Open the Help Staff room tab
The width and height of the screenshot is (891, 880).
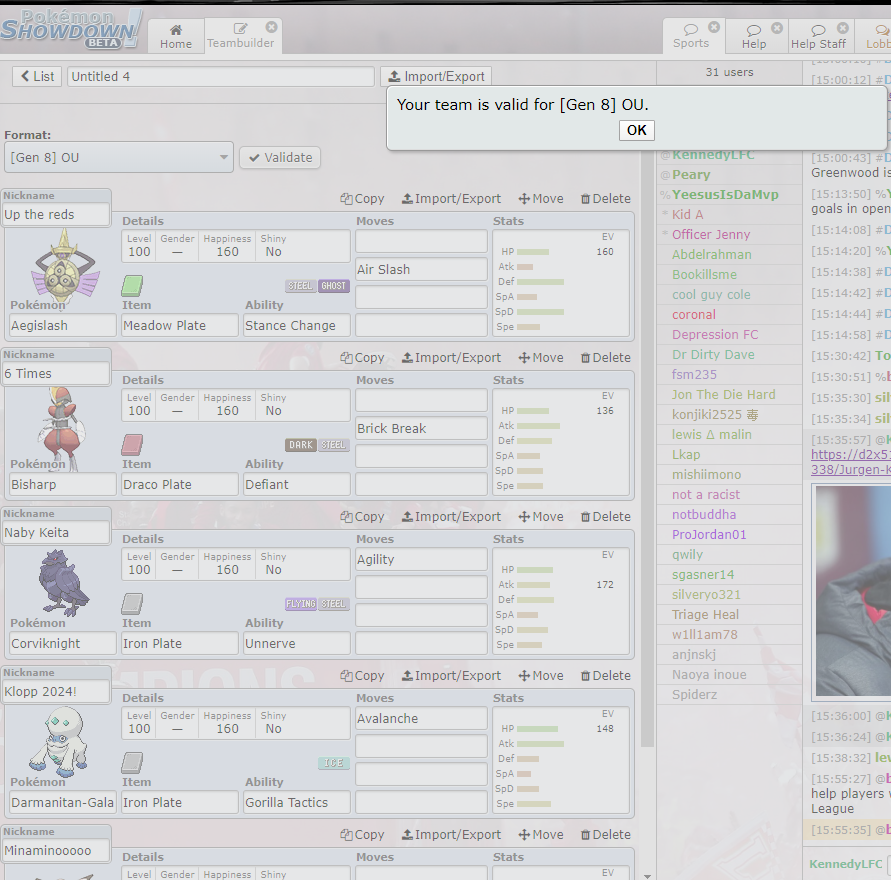click(821, 36)
